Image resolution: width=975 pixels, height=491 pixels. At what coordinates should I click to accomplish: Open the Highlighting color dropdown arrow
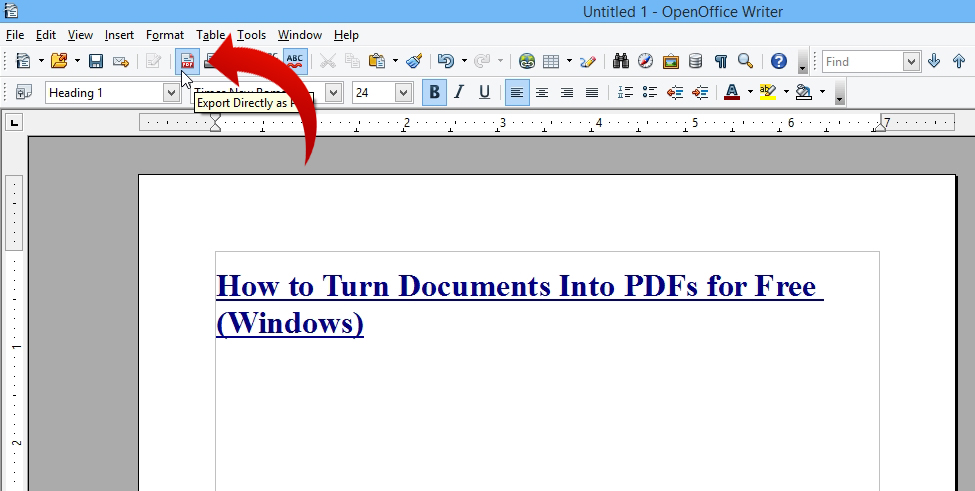[786, 92]
